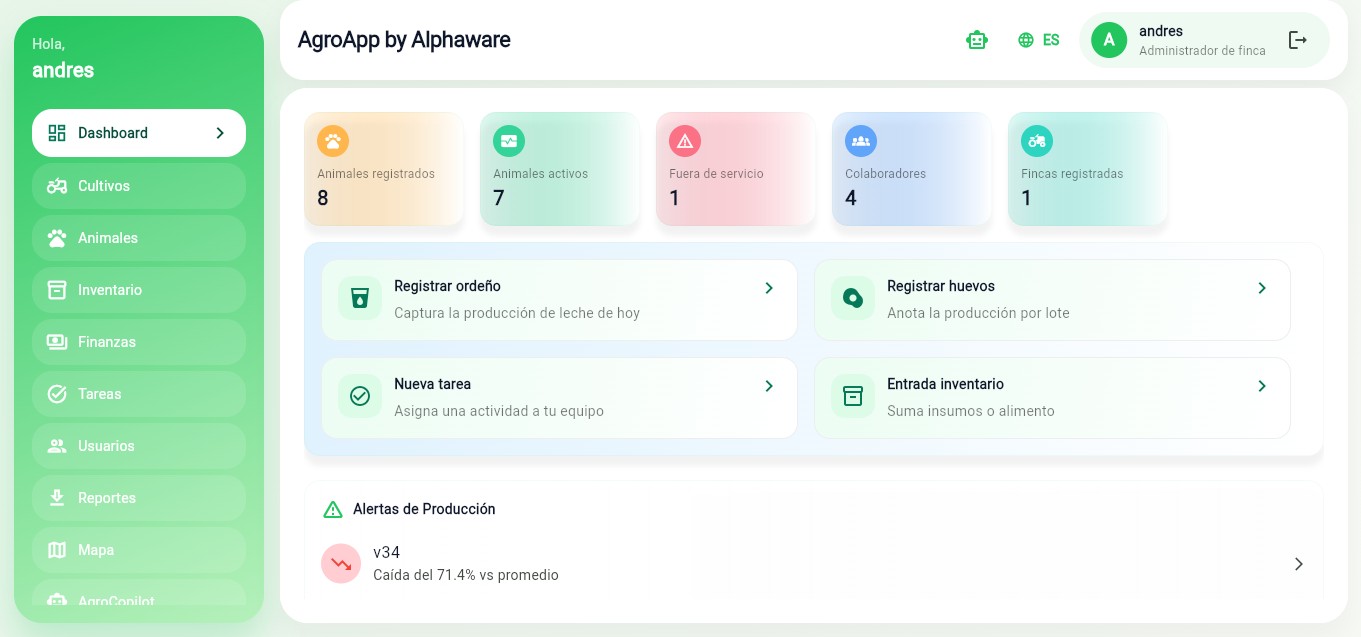Click the Nueva tarea action card
Screen dimensions: 1361x637
[558, 396]
